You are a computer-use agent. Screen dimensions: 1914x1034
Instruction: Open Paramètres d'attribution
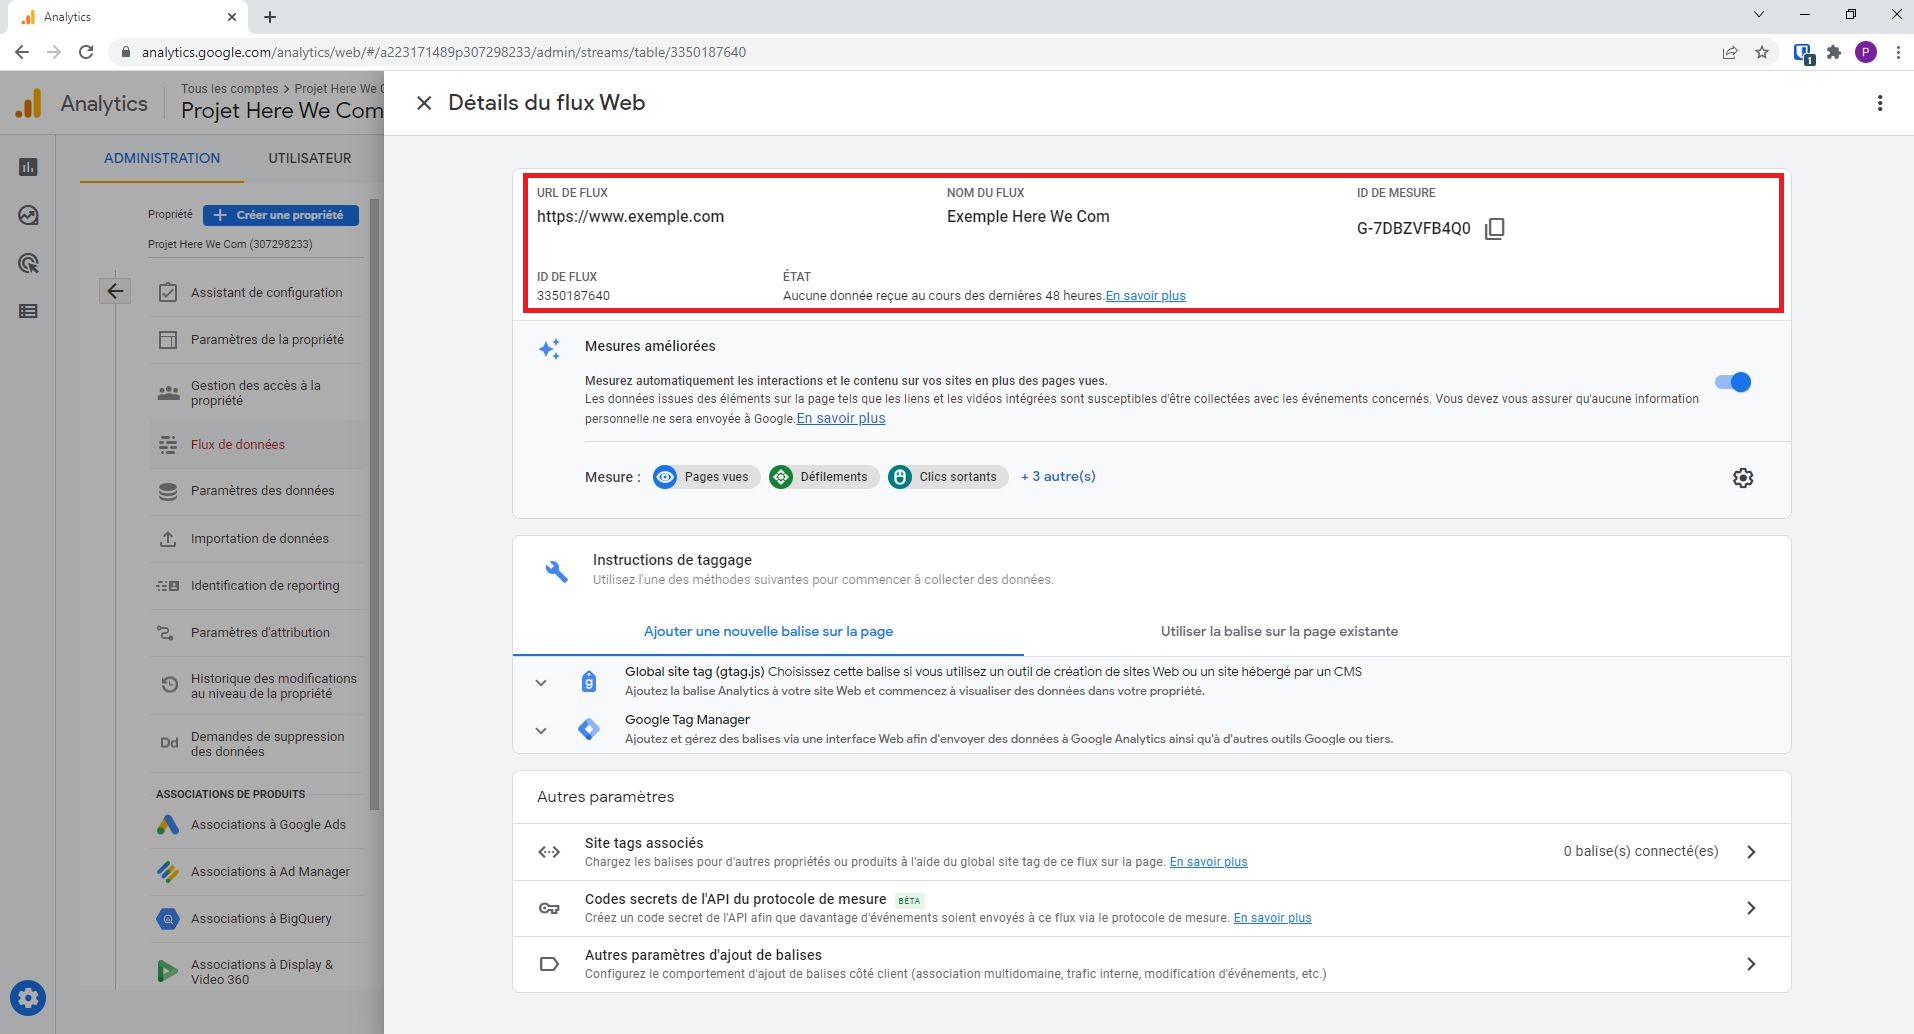(257, 633)
